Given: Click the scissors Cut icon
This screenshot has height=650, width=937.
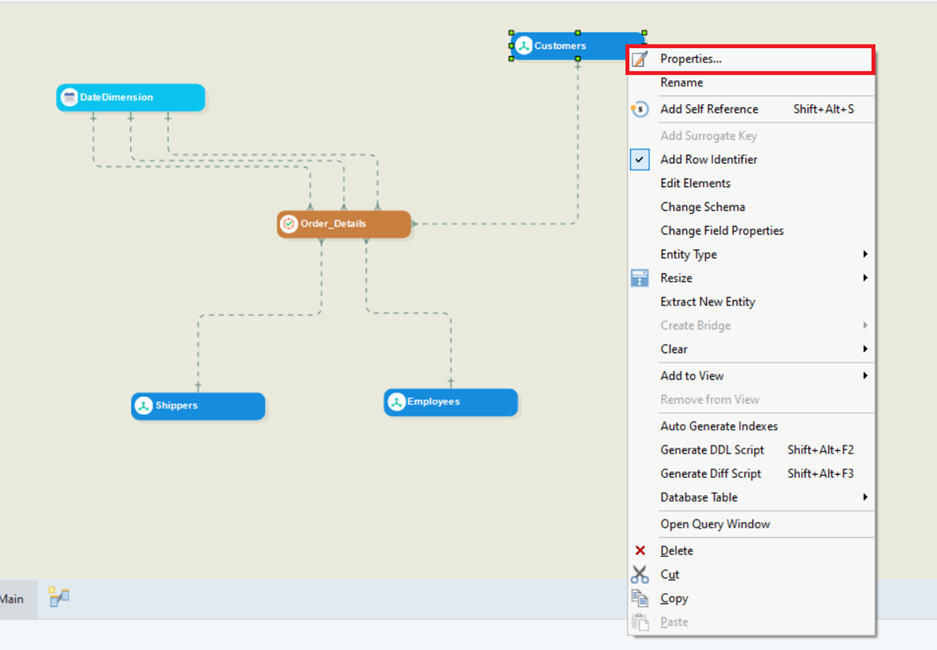Looking at the screenshot, I should [640, 575].
